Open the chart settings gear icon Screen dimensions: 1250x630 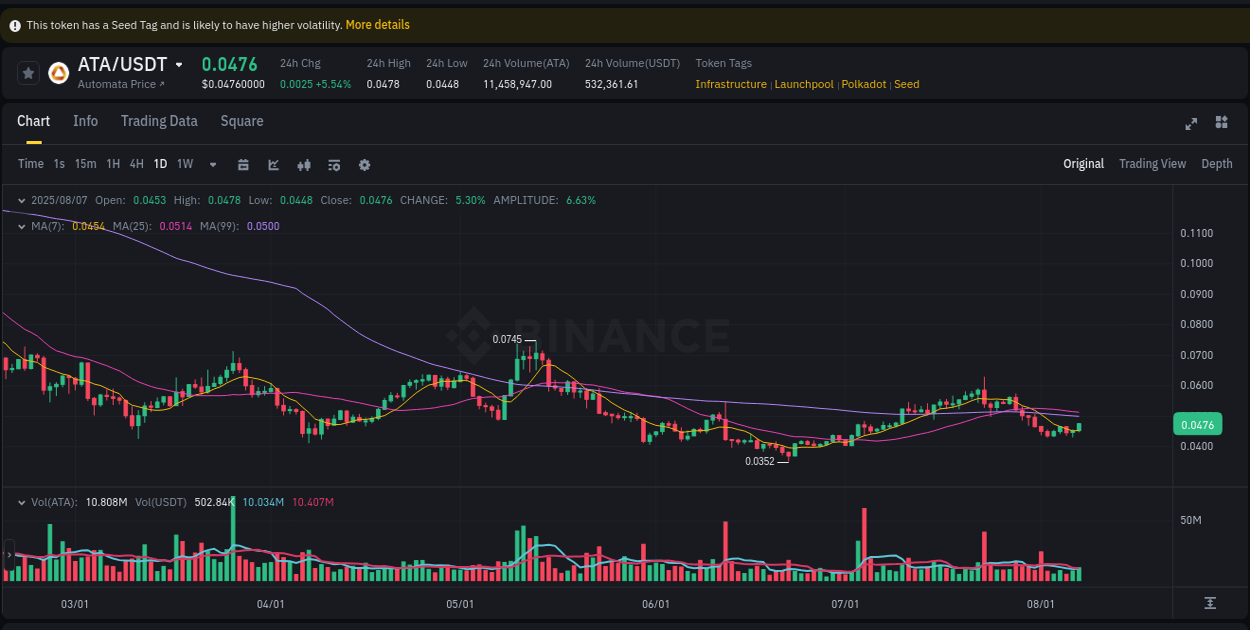click(364, 164)
